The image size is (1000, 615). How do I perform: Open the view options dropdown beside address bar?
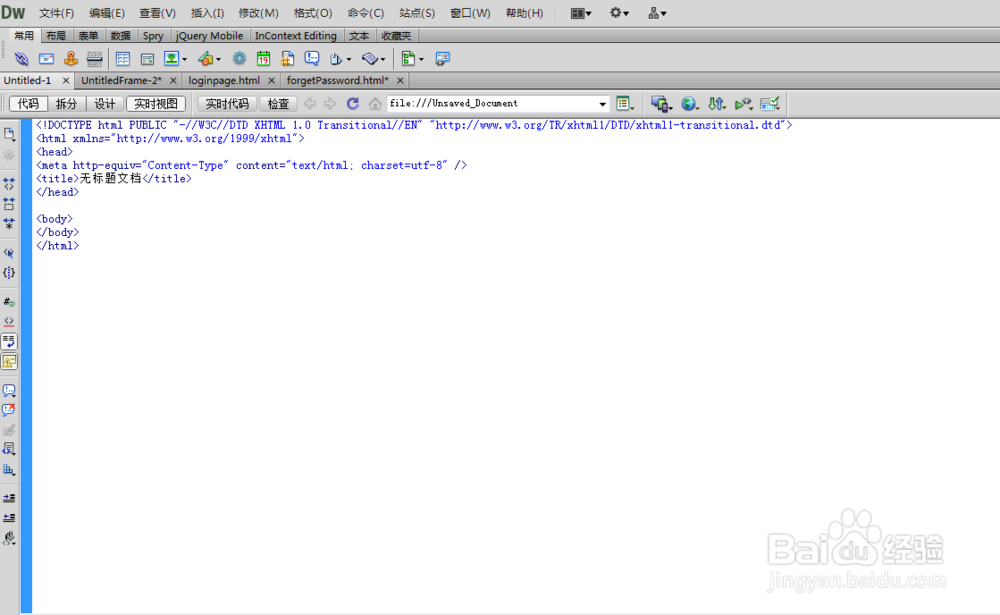[624, 103]
